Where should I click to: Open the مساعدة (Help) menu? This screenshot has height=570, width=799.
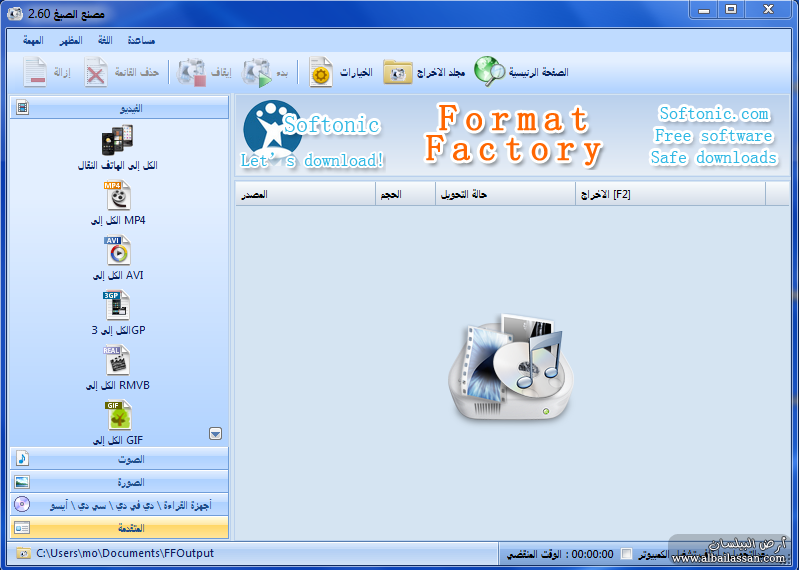pos(141,40)
